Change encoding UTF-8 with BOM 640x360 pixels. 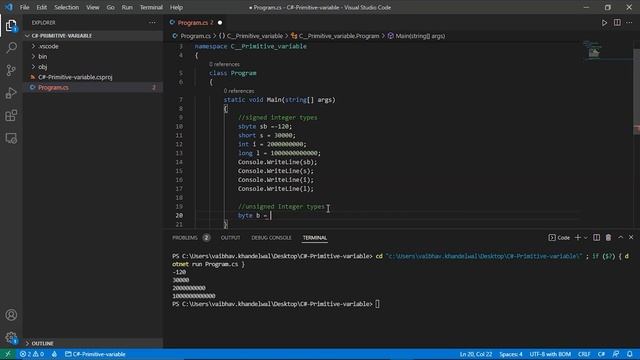click(550, 354)
